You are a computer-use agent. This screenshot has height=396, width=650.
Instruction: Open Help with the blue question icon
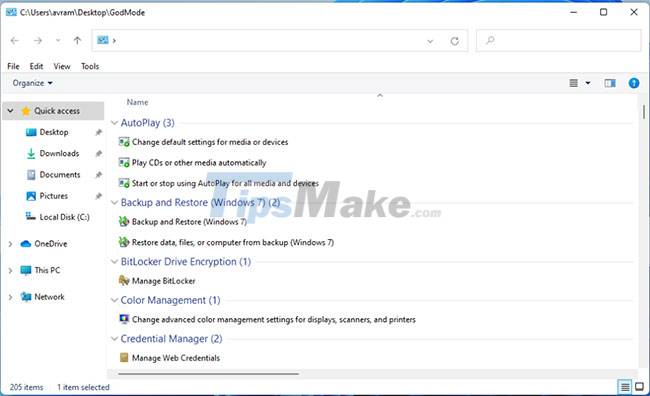coord(633,83)
